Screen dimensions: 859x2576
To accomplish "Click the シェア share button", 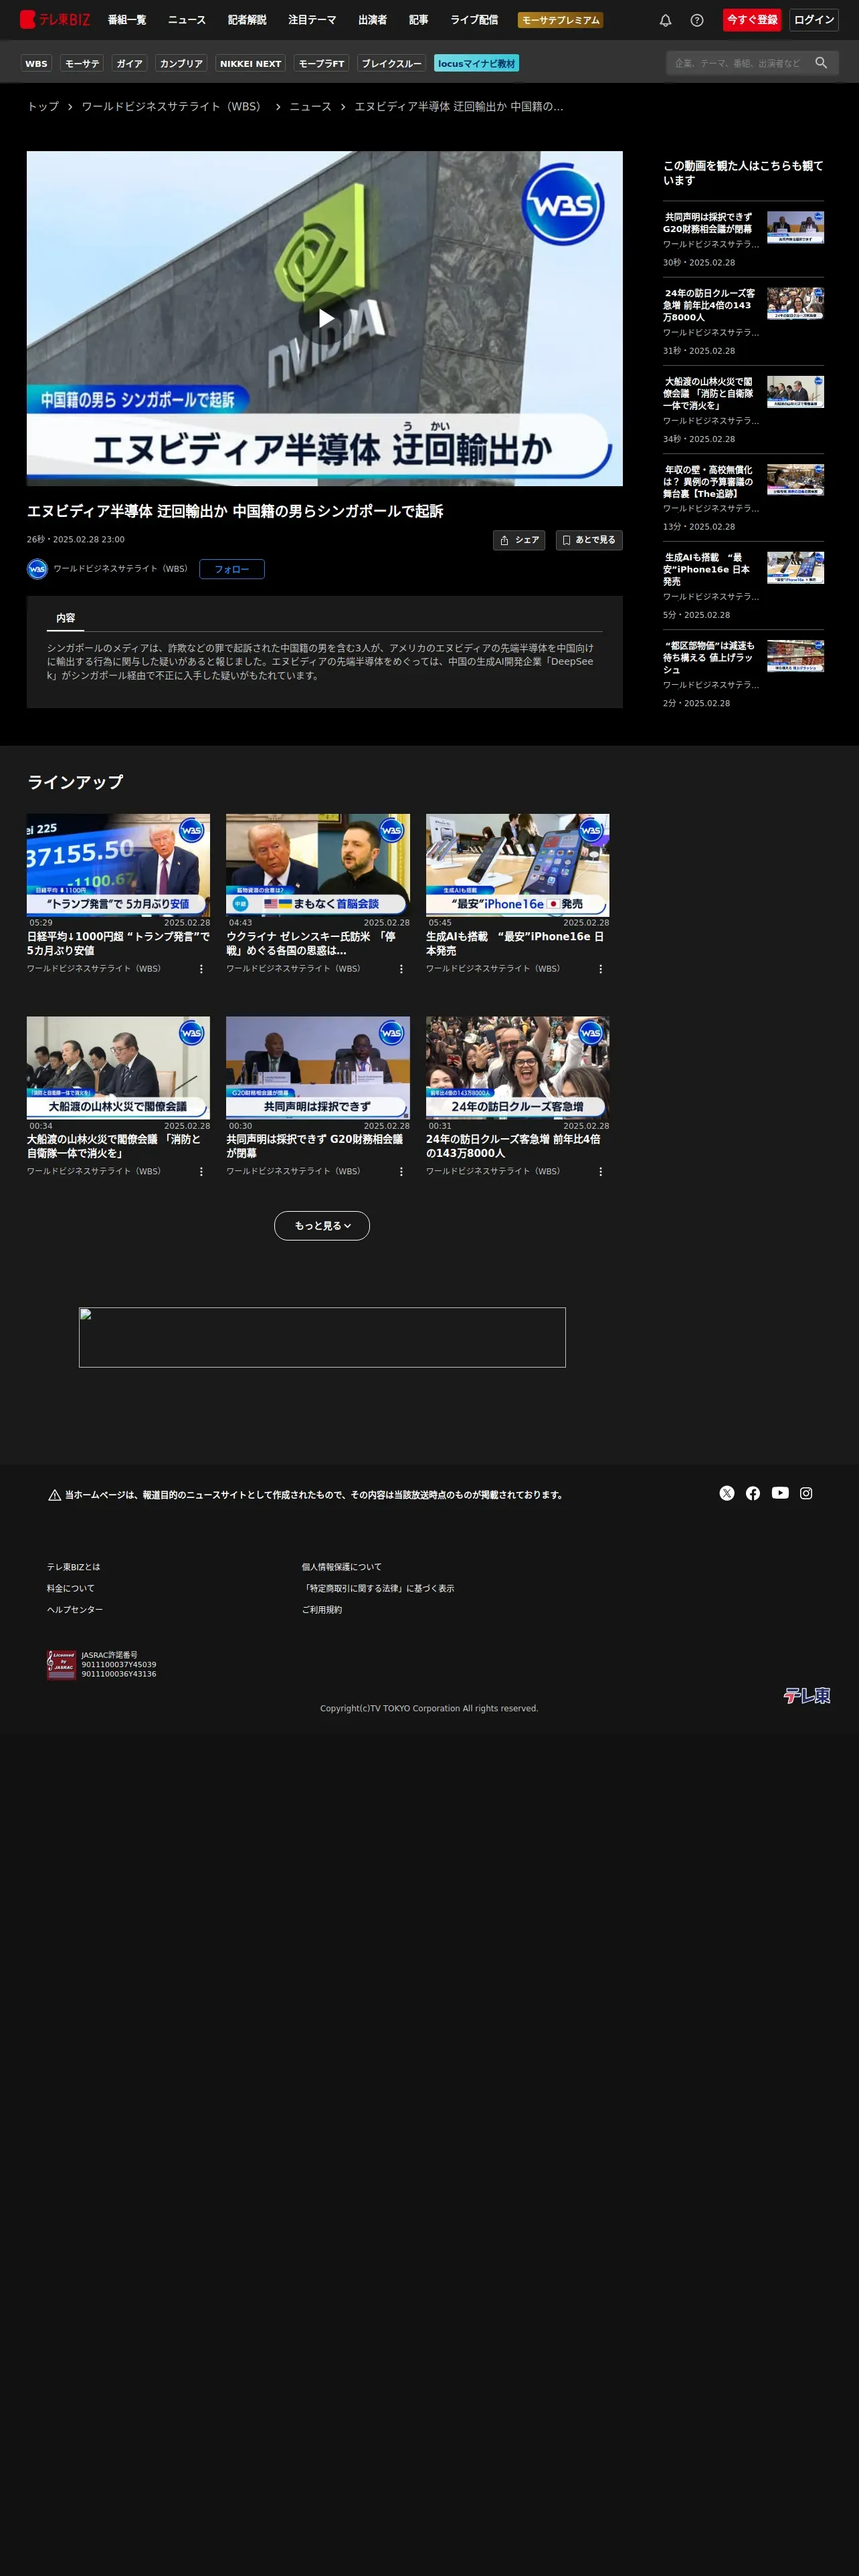I will coord(519,540).
